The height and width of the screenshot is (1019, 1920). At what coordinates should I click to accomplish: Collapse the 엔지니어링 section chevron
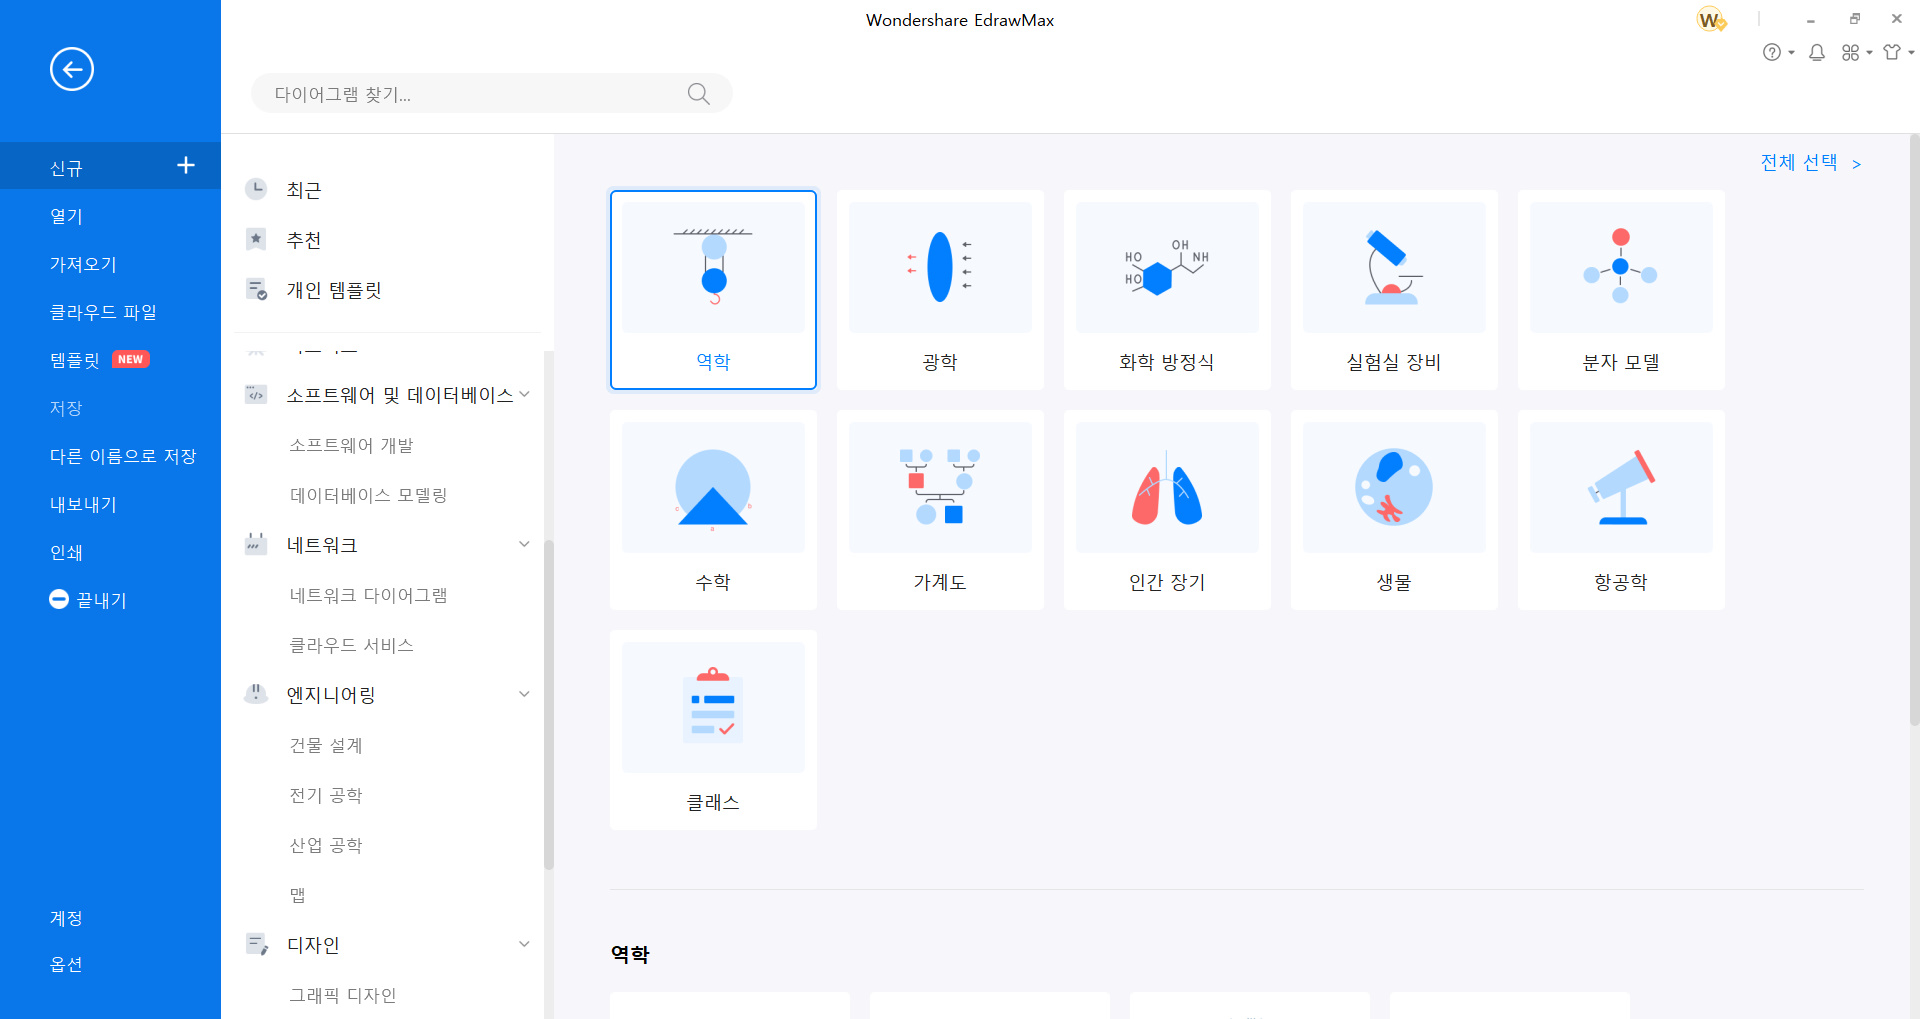pos(524,693)
